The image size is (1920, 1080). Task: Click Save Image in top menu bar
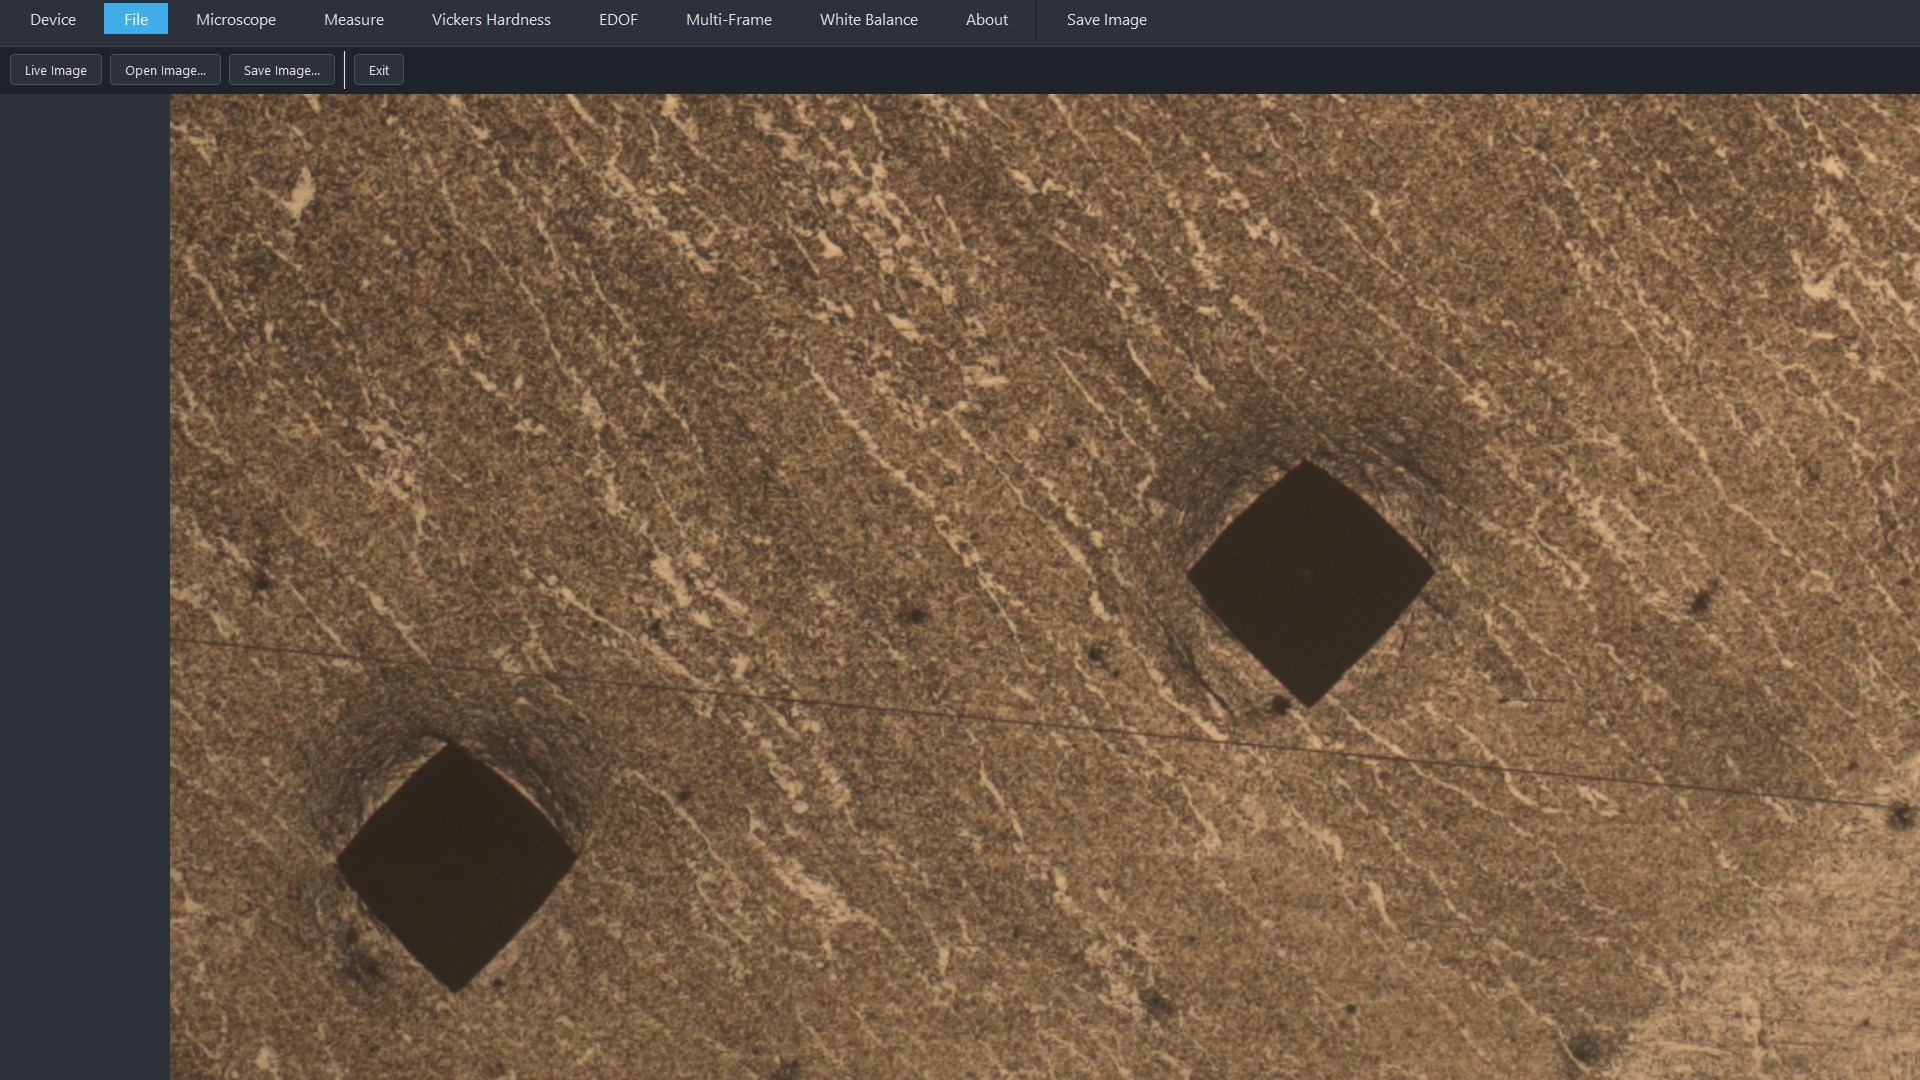coord(1107,19)
